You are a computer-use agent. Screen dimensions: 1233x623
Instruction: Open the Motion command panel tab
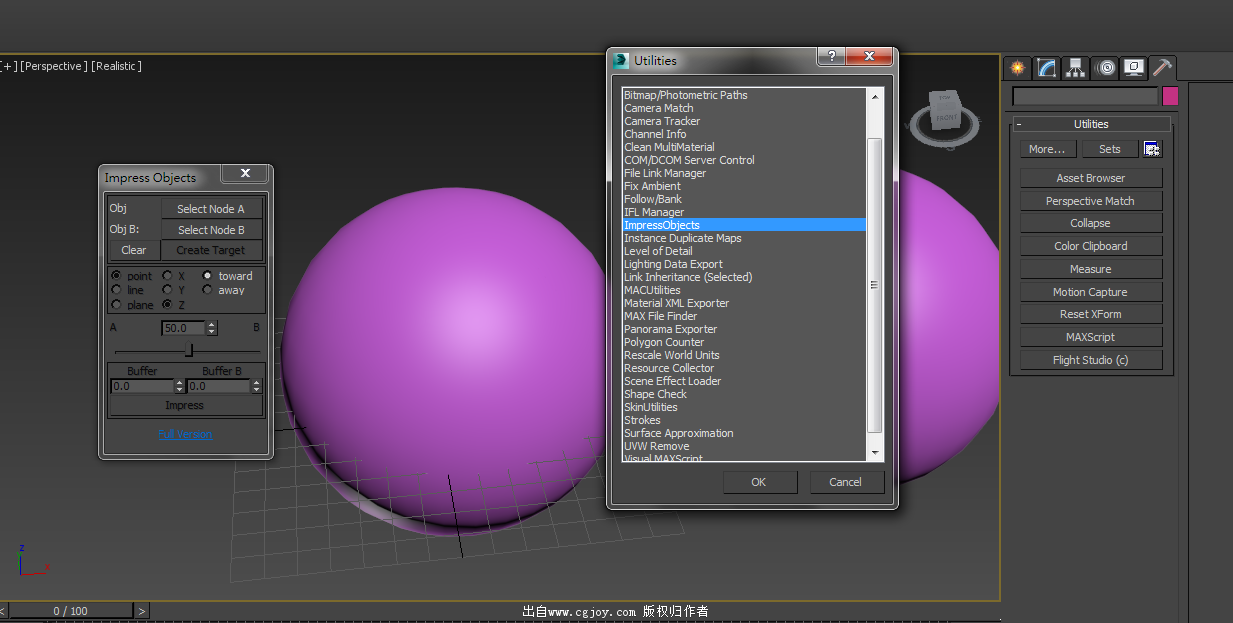(1105, 68)
